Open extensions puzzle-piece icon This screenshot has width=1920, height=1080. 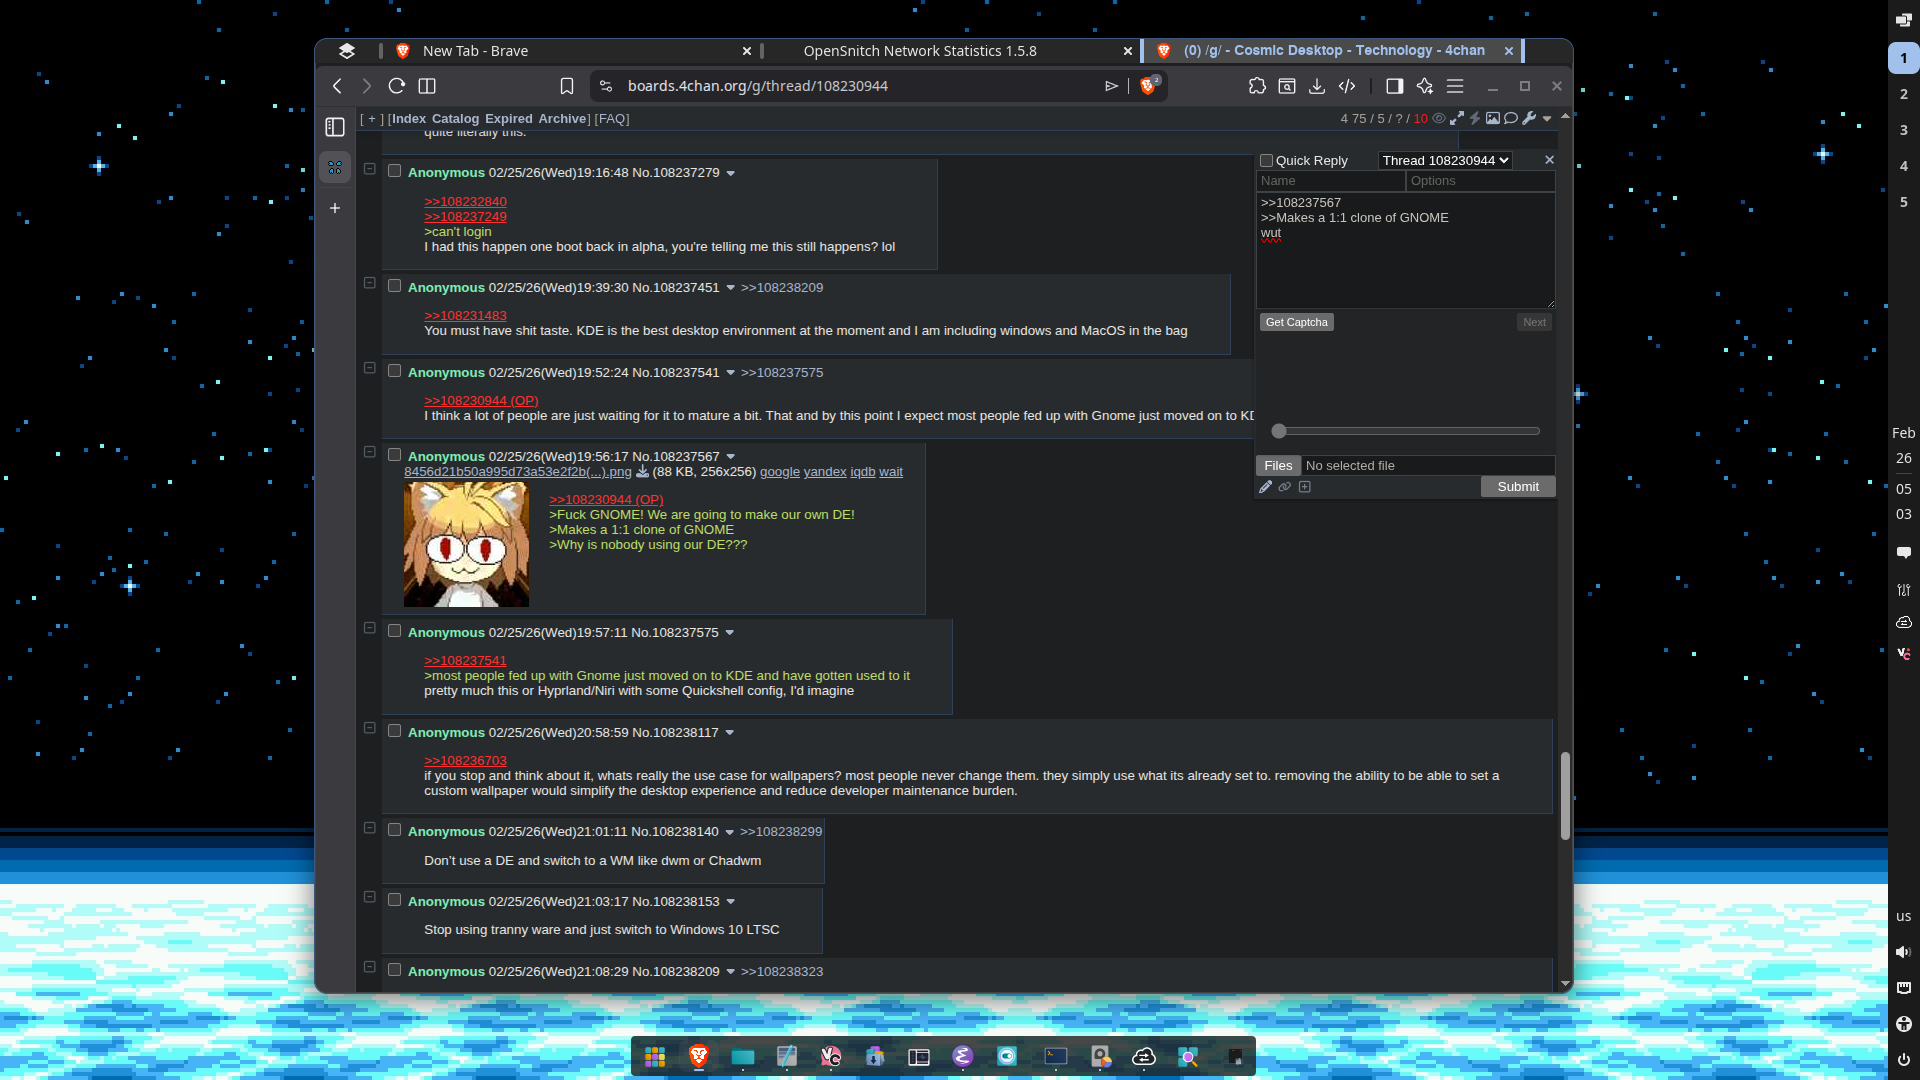tap(1257, 86)
